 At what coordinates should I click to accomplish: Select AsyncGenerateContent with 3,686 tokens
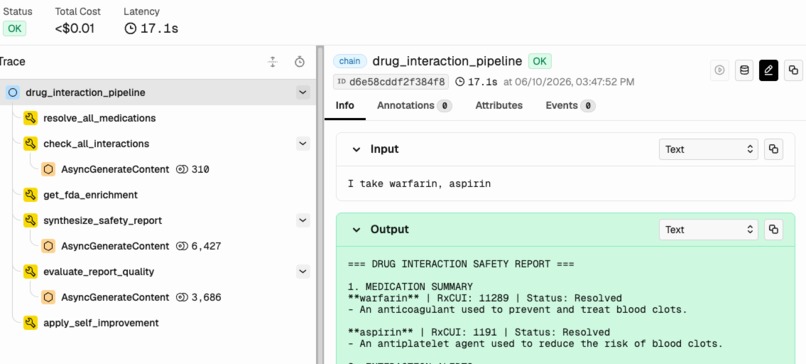(x=115, y=297)
